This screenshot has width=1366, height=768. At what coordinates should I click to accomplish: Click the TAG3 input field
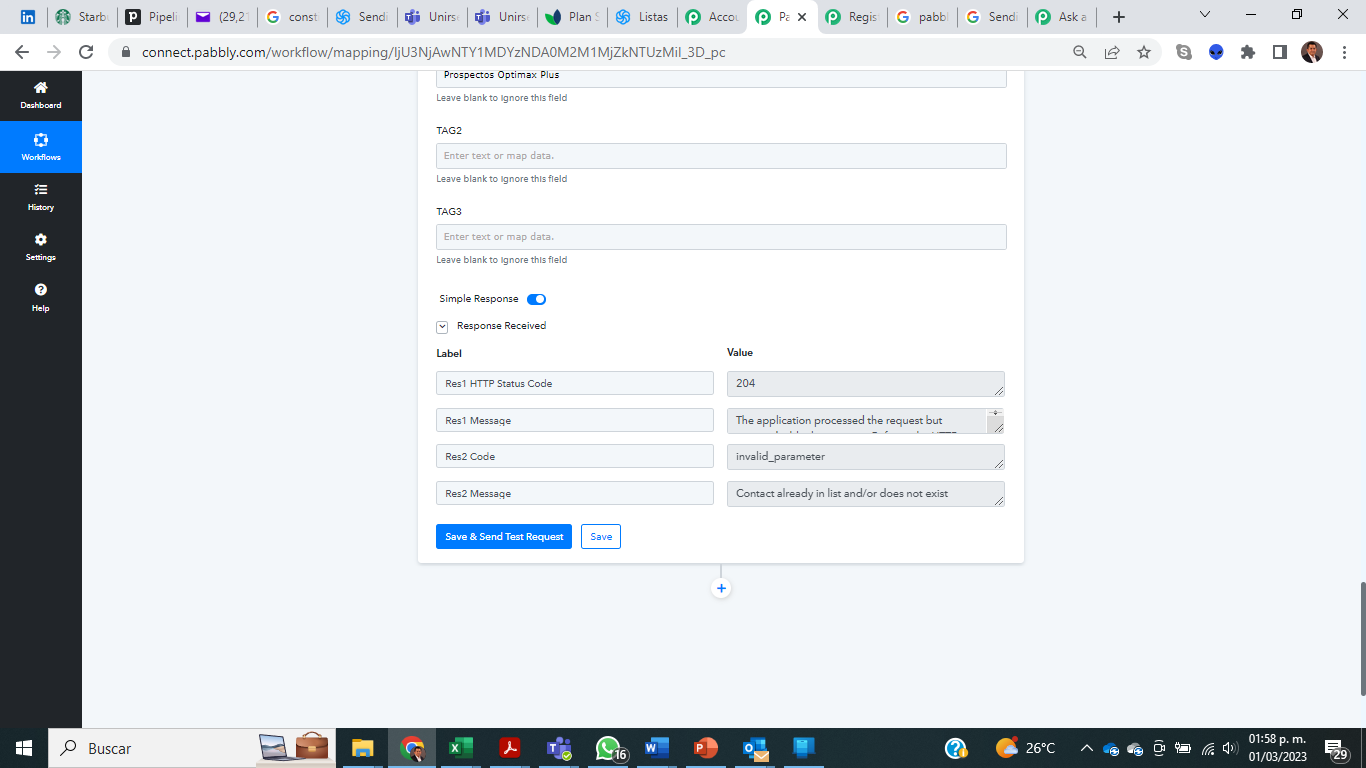pyautogui.click(x=721, y=237)
